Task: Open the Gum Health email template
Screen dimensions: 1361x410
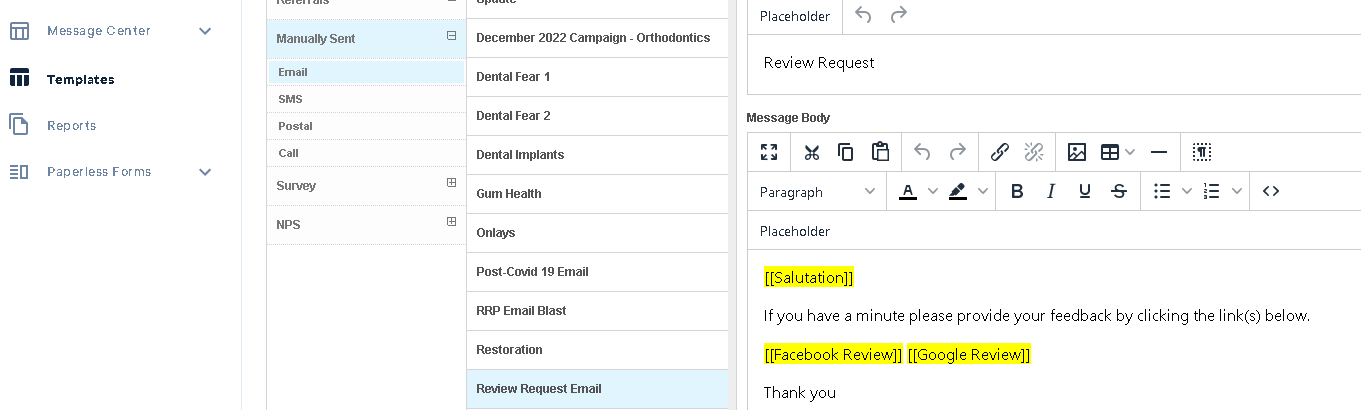Action: 509,194
